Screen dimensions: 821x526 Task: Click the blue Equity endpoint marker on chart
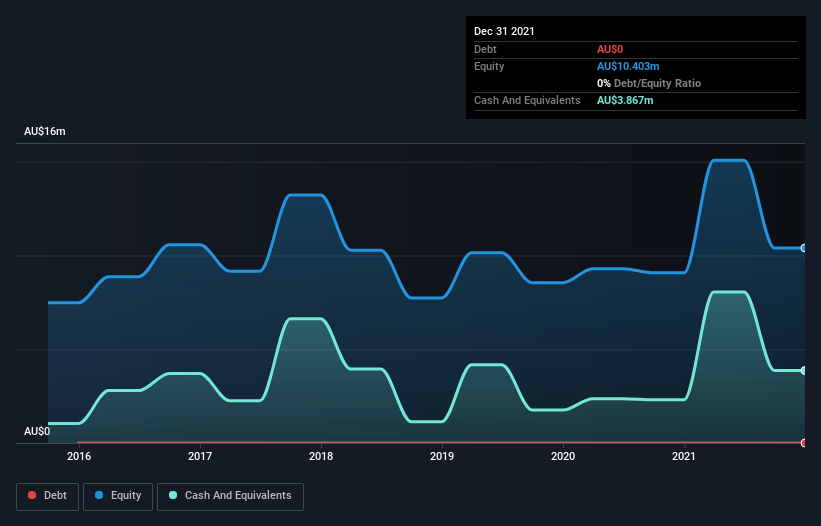pos(804,248)
